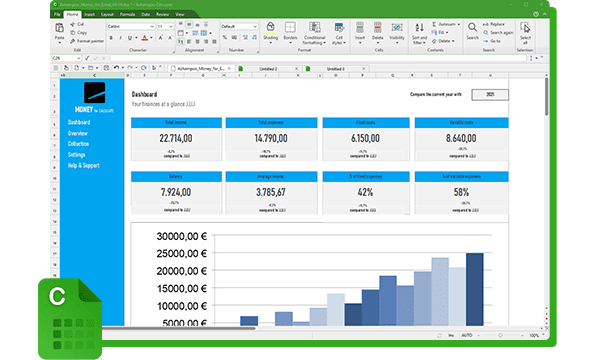This screenshot has height=360, width=600.
Task: Click the vertical scrollbar on the right
Action: pos(546,96)
